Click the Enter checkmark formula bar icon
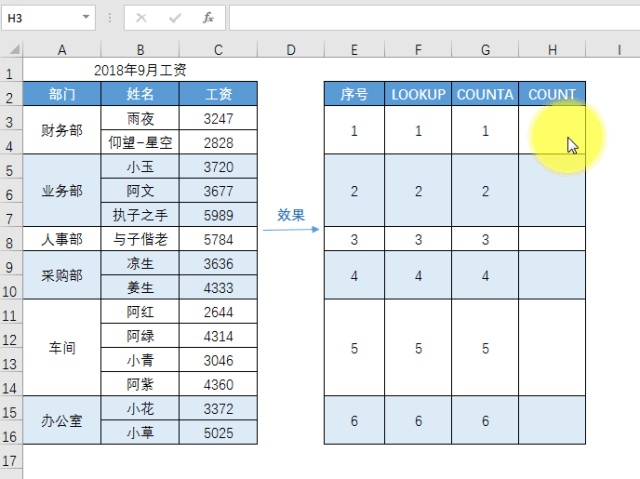This screenshot has width=640, height=479. coord(175,18)
